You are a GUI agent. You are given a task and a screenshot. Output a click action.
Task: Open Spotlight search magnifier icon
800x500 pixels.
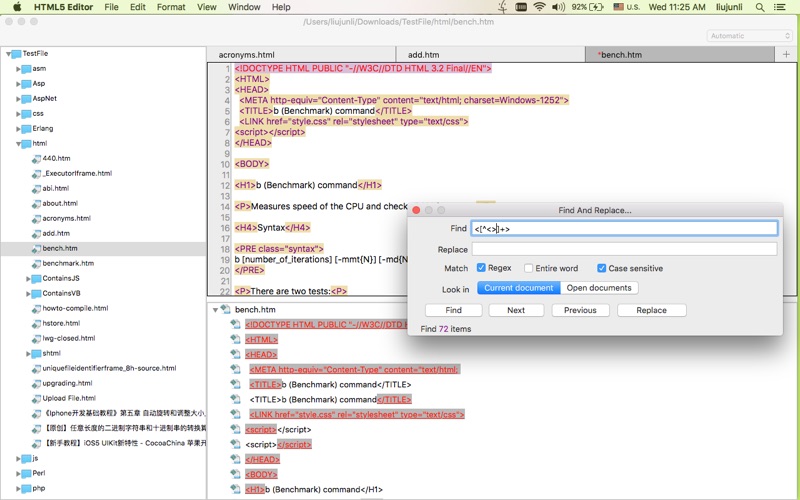(x=760, y=7)
